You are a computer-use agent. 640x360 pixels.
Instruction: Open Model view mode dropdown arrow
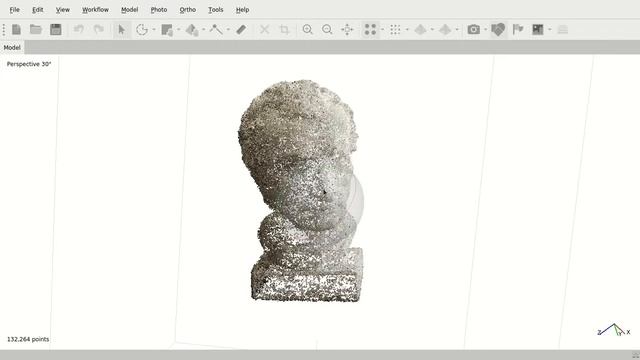(x=432, y=29)
